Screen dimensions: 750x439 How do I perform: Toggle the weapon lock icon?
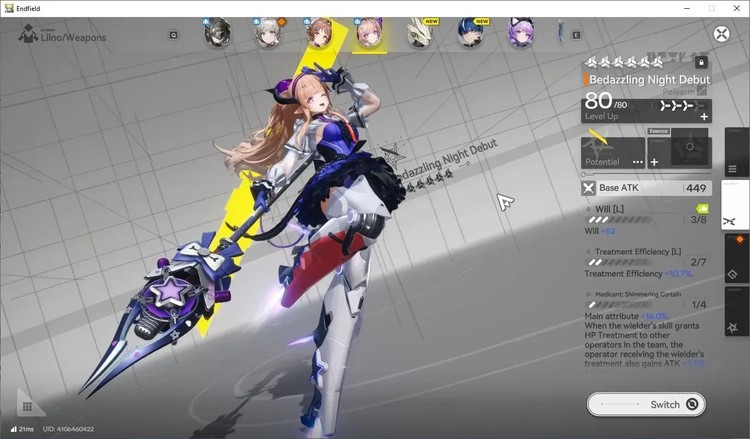pyautogui.click(x=701, y=62)
